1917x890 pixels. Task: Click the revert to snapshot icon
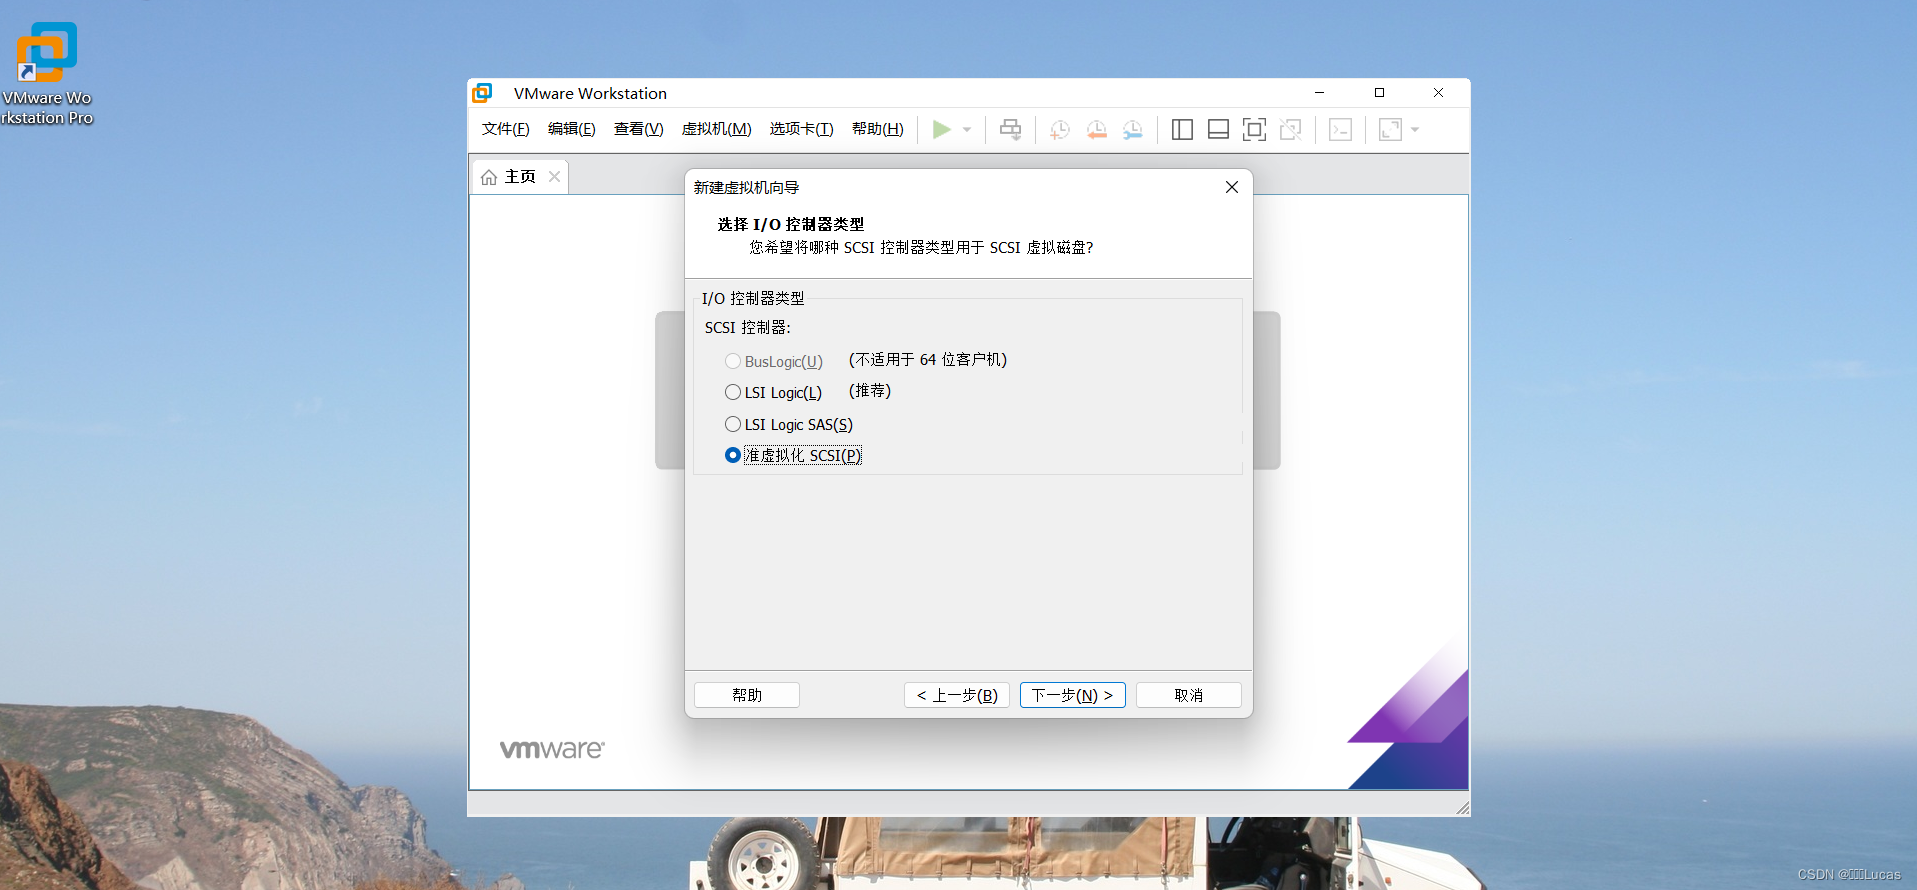pyautogui.click(x=1097, y=129)
